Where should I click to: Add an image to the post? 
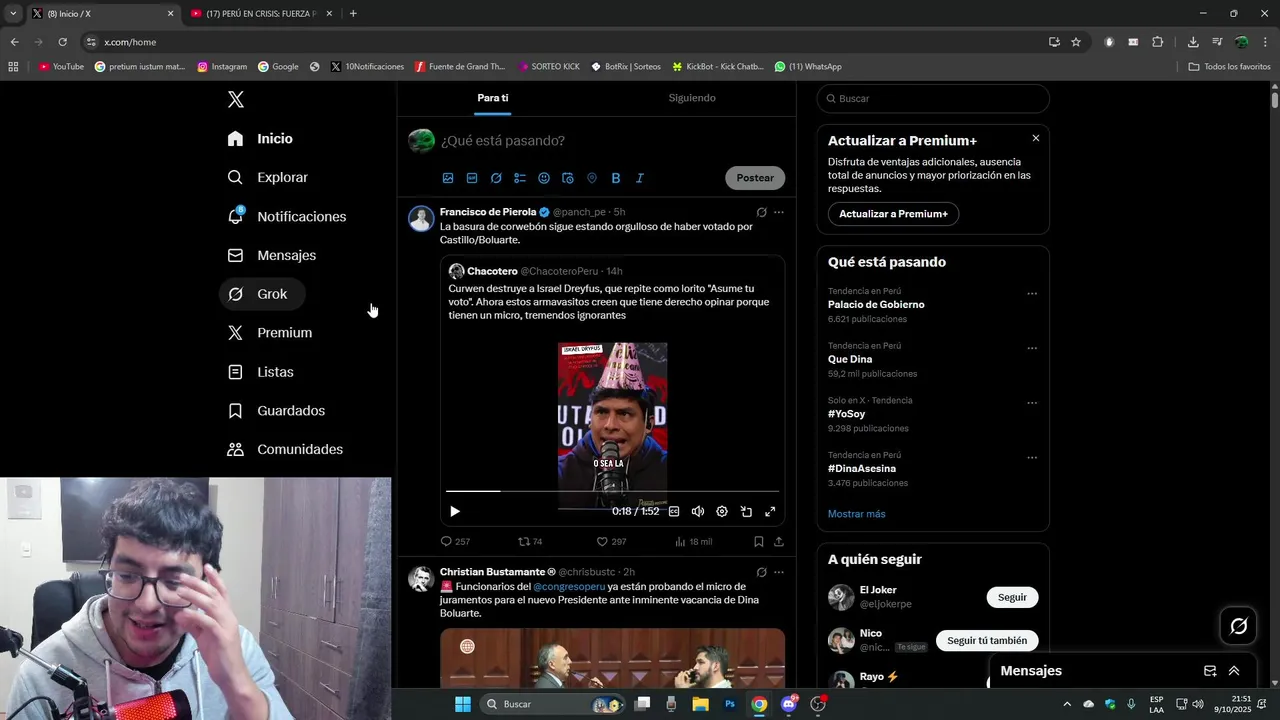click(x=448, y=178)
